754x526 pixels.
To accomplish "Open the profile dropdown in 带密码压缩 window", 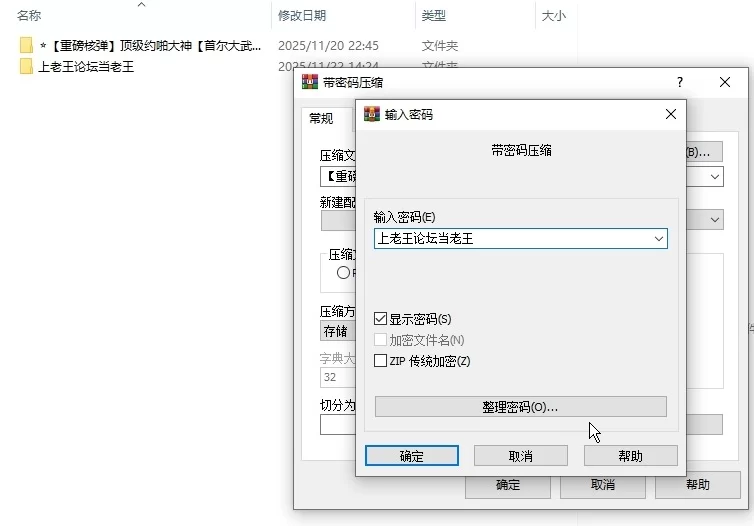I will tap(715, 220).
